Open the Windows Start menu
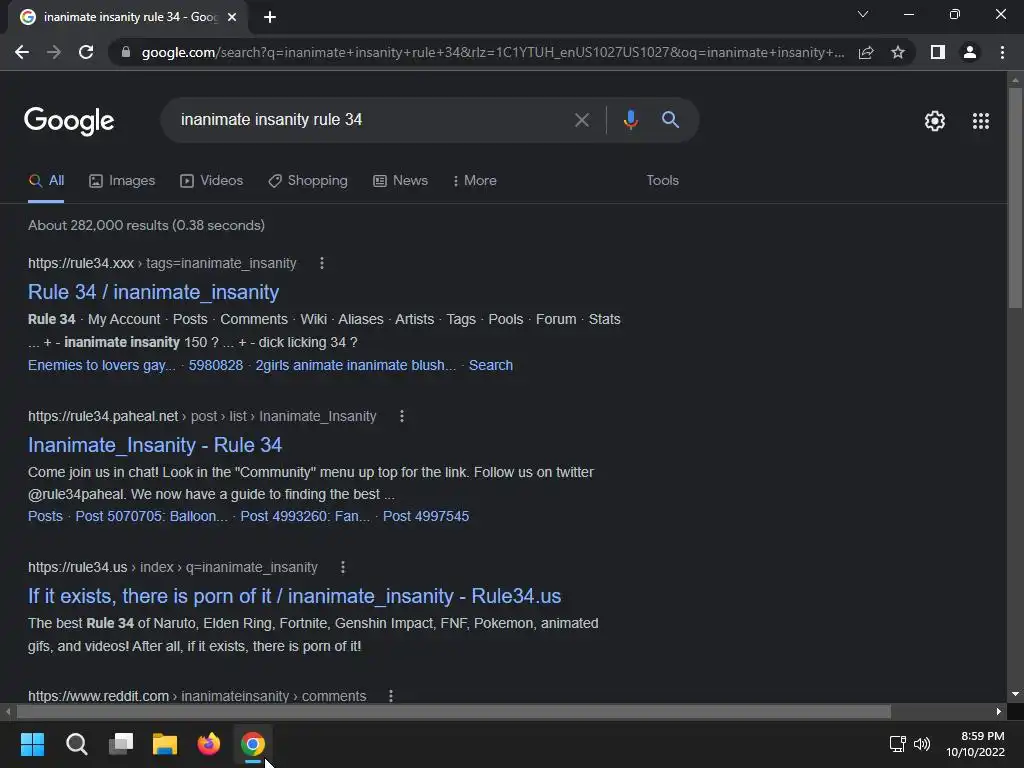This screenshot has width=1024, height=768. 32,744
